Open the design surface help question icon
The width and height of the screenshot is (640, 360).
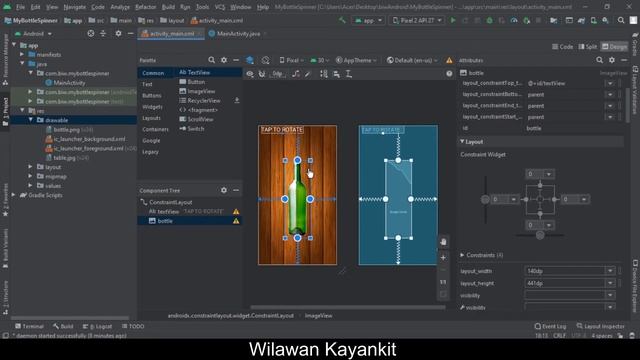pos(449,74)
